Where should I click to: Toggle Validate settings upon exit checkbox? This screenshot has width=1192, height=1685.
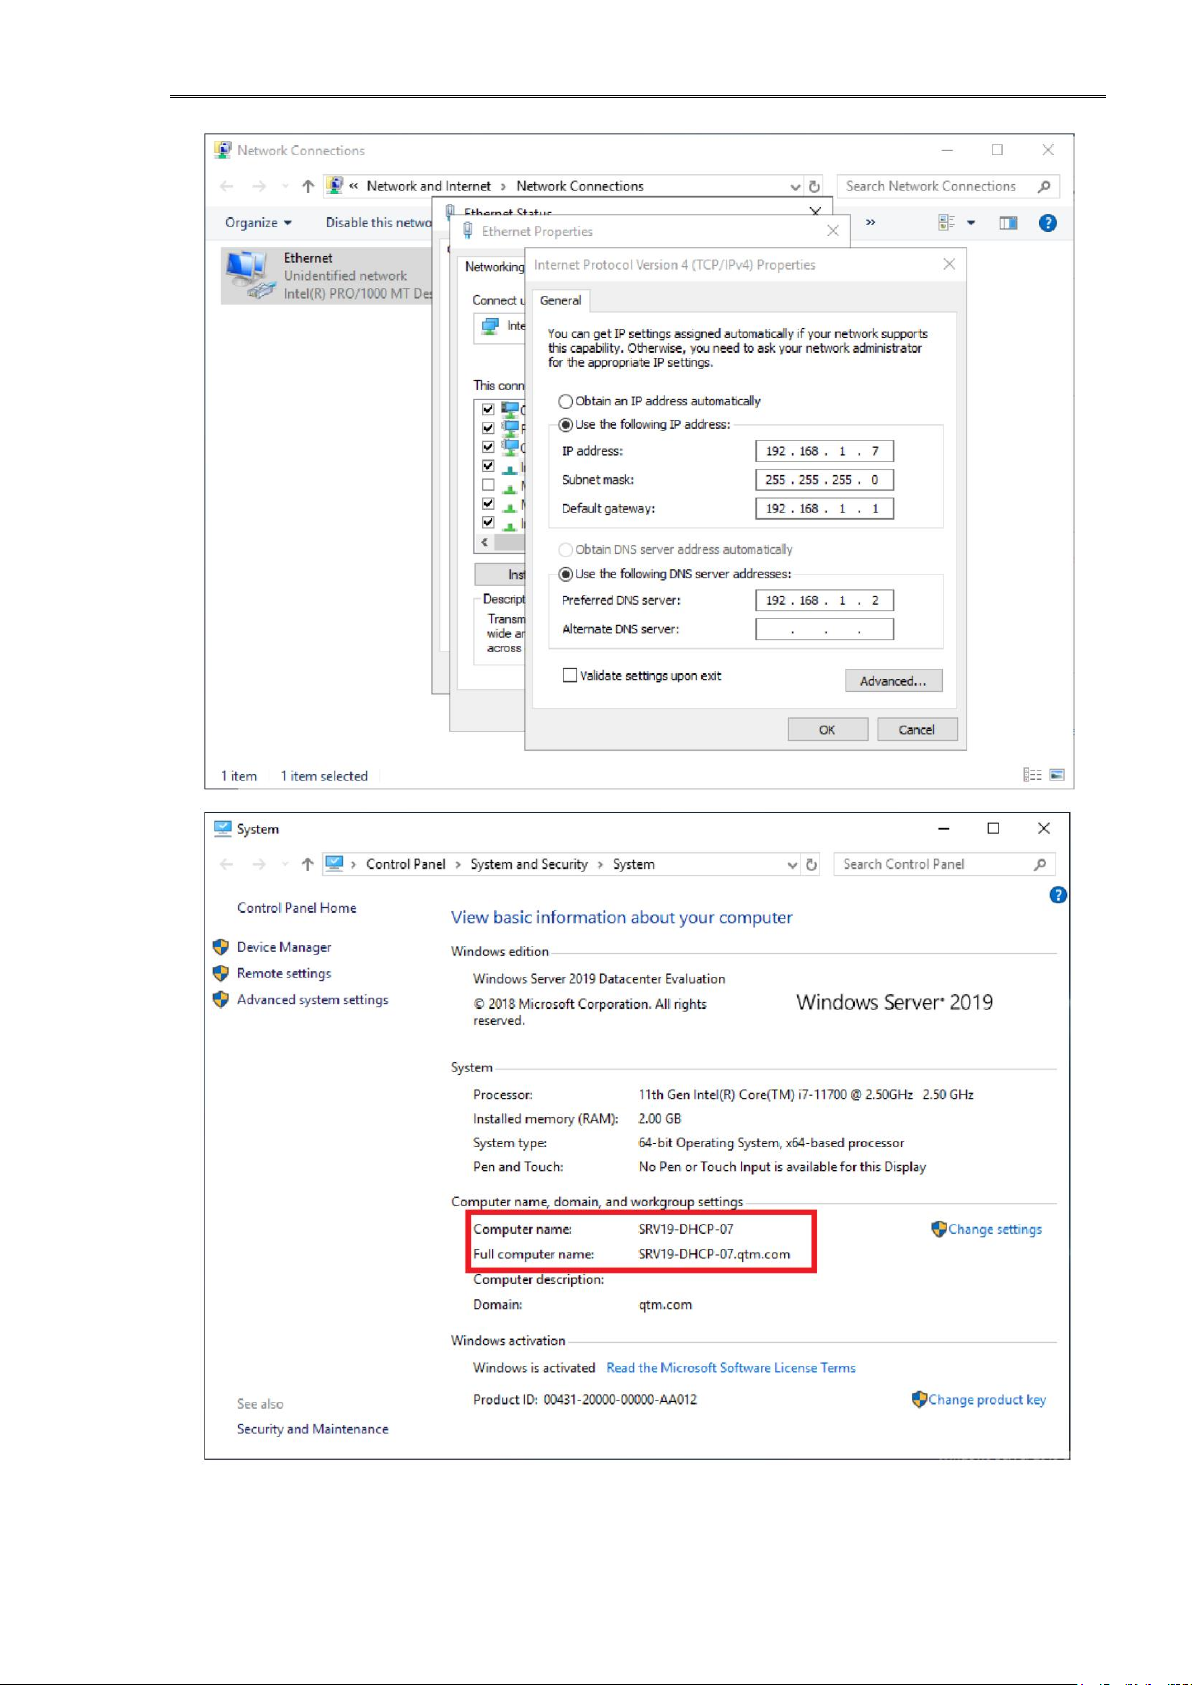point(570,676)
